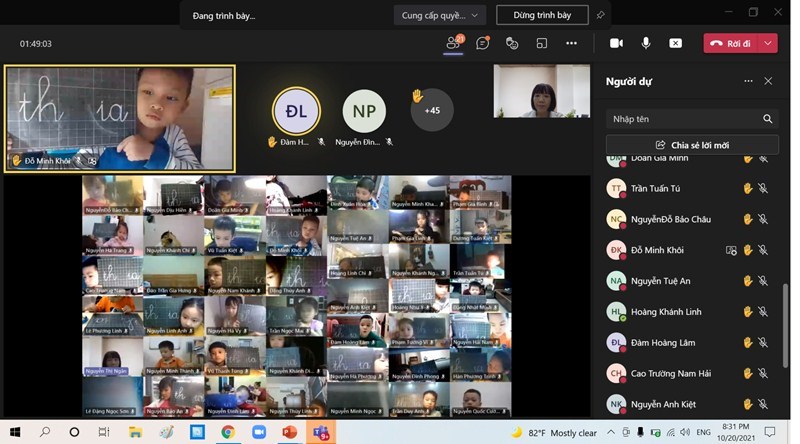Open Google Chrome from the taskbar
The height and width of the screenshot is (444, 800).
click(x=228, y=432)
